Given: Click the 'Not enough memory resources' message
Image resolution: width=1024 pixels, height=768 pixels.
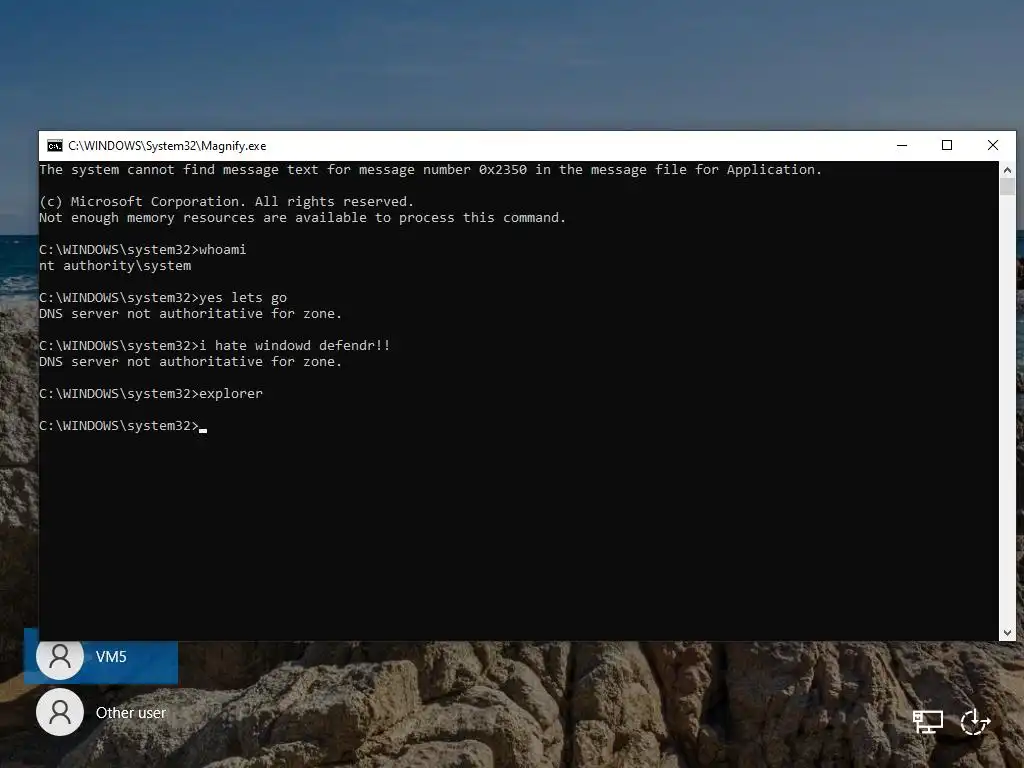Looking at the screenshot, I should click(x=302, y=217).
